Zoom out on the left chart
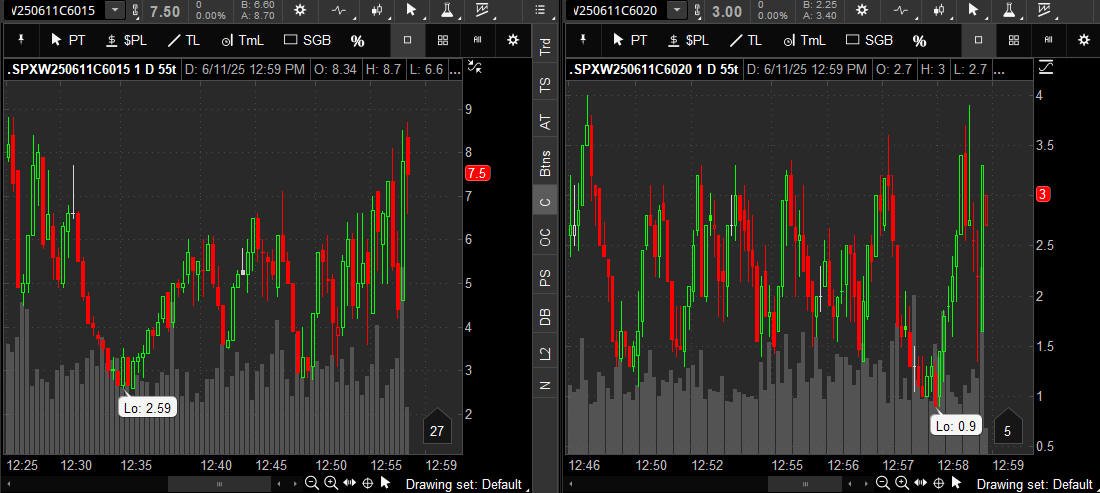 point(312,483)
